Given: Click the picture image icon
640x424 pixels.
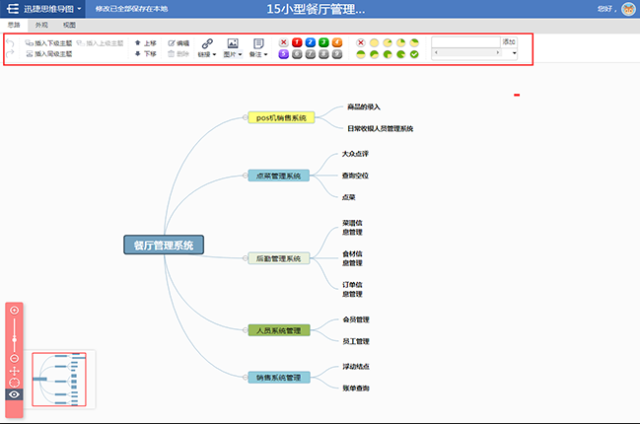Looking at the screenshot, I should coord(233,43).
